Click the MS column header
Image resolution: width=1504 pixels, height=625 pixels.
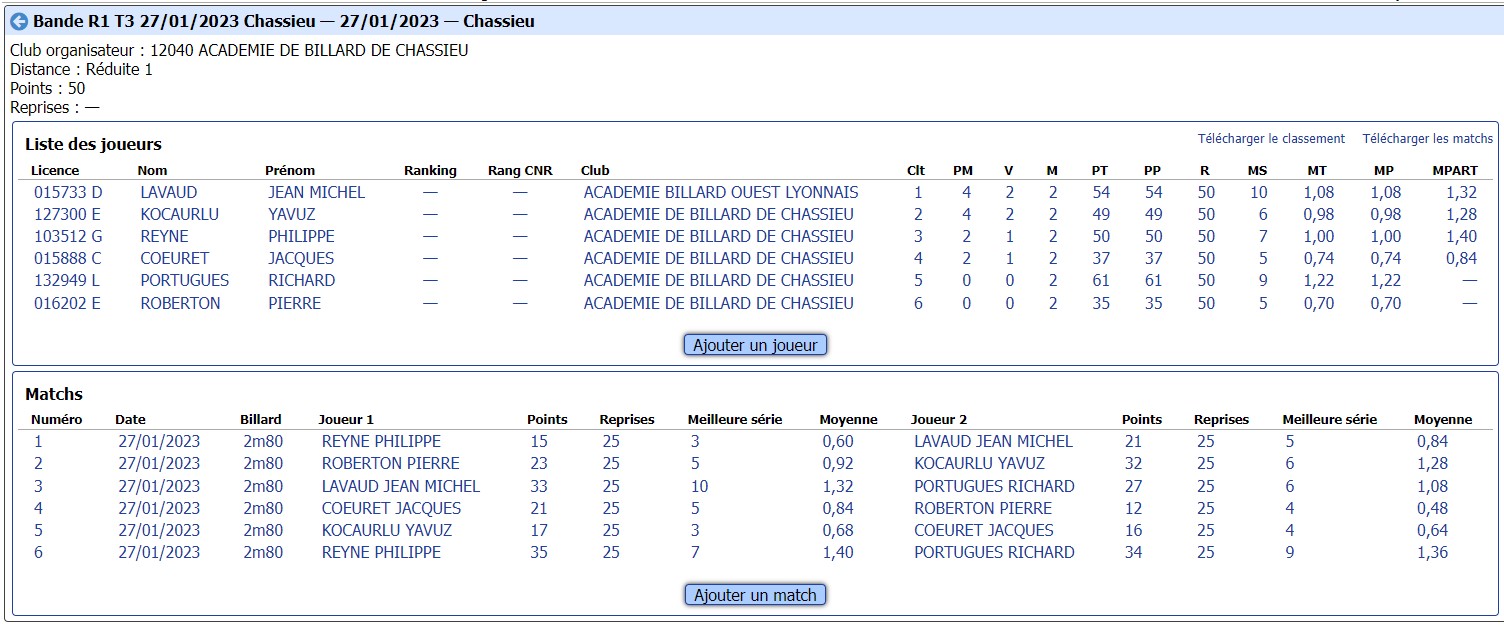1257,170
